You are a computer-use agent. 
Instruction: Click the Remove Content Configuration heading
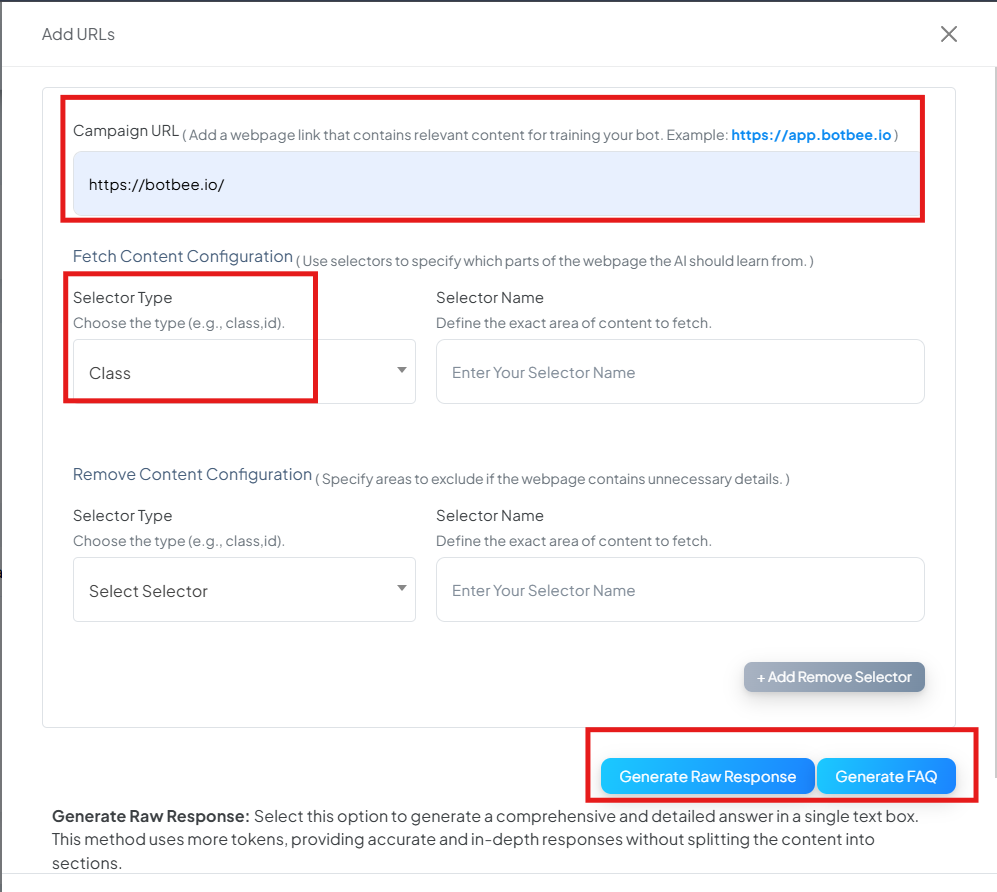192,474
